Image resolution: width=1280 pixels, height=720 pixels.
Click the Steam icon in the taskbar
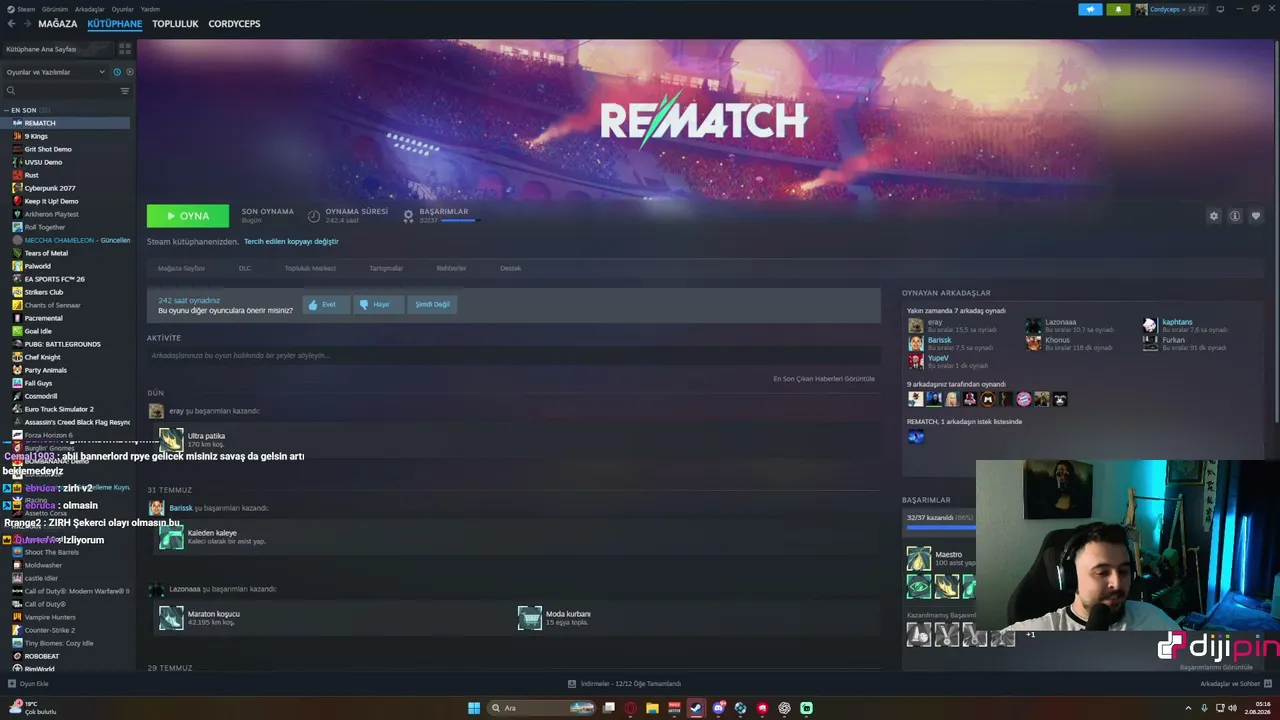(x=696, y=708)
